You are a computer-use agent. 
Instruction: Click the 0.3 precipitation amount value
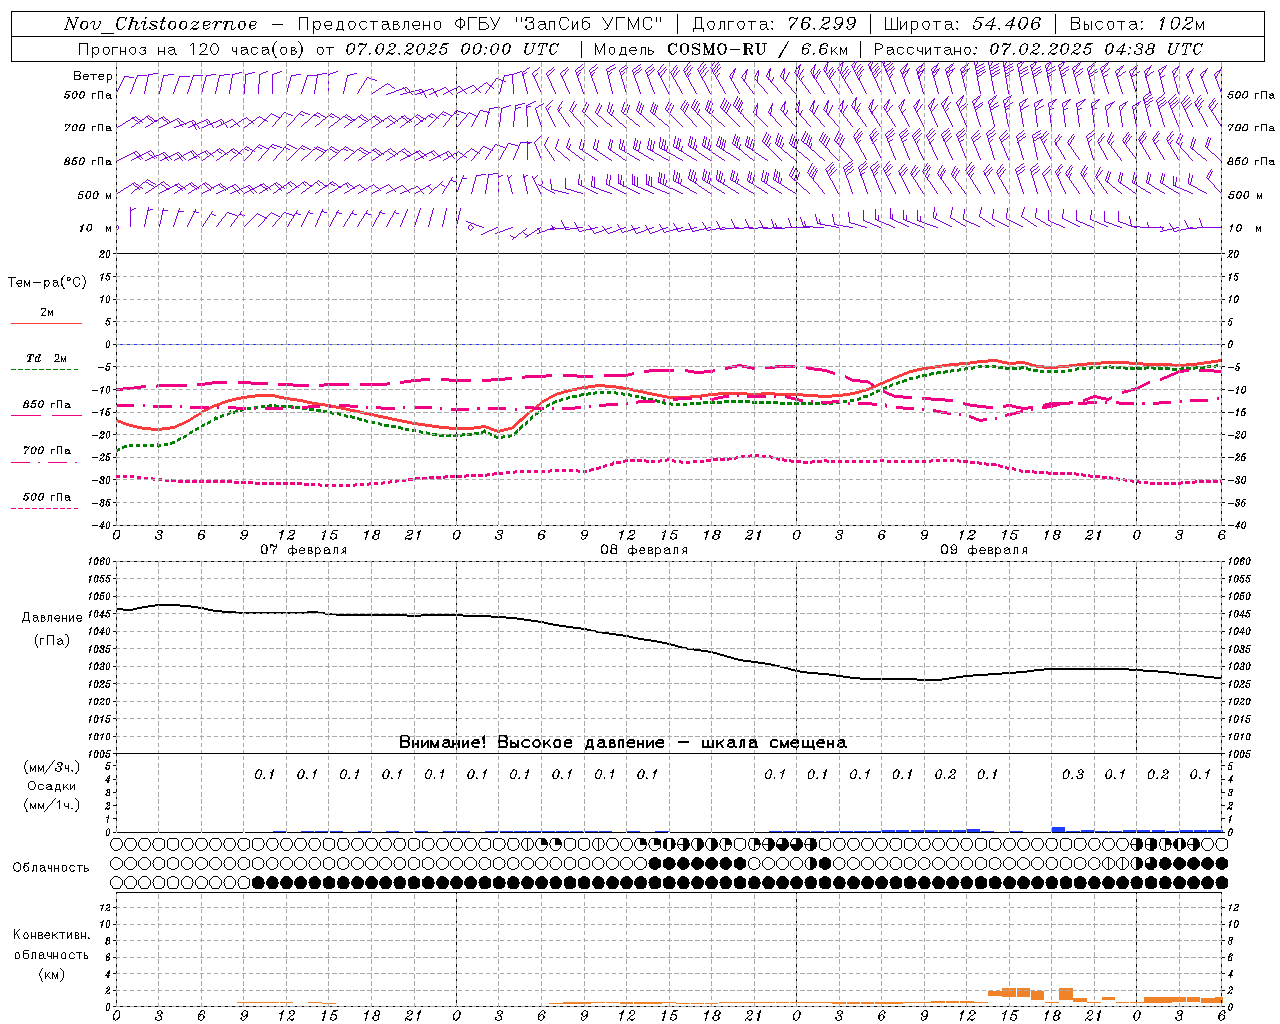point(1073,774)
